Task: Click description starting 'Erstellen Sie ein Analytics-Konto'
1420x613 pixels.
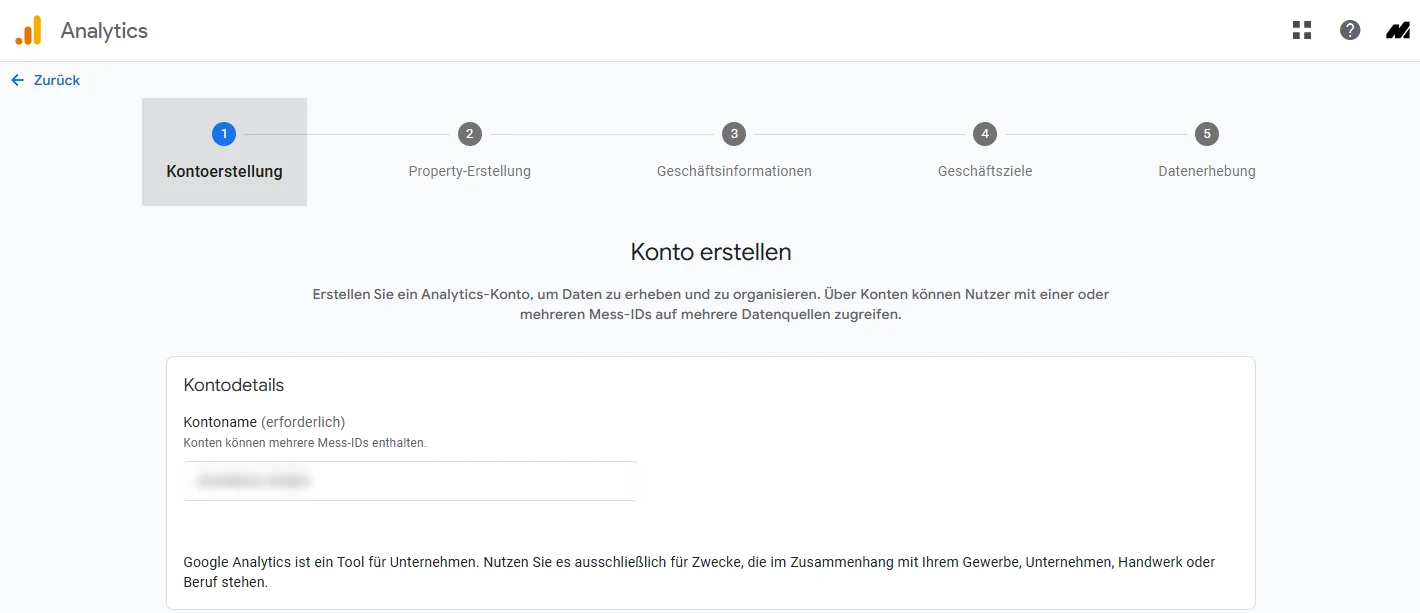Action: point(711,304)
